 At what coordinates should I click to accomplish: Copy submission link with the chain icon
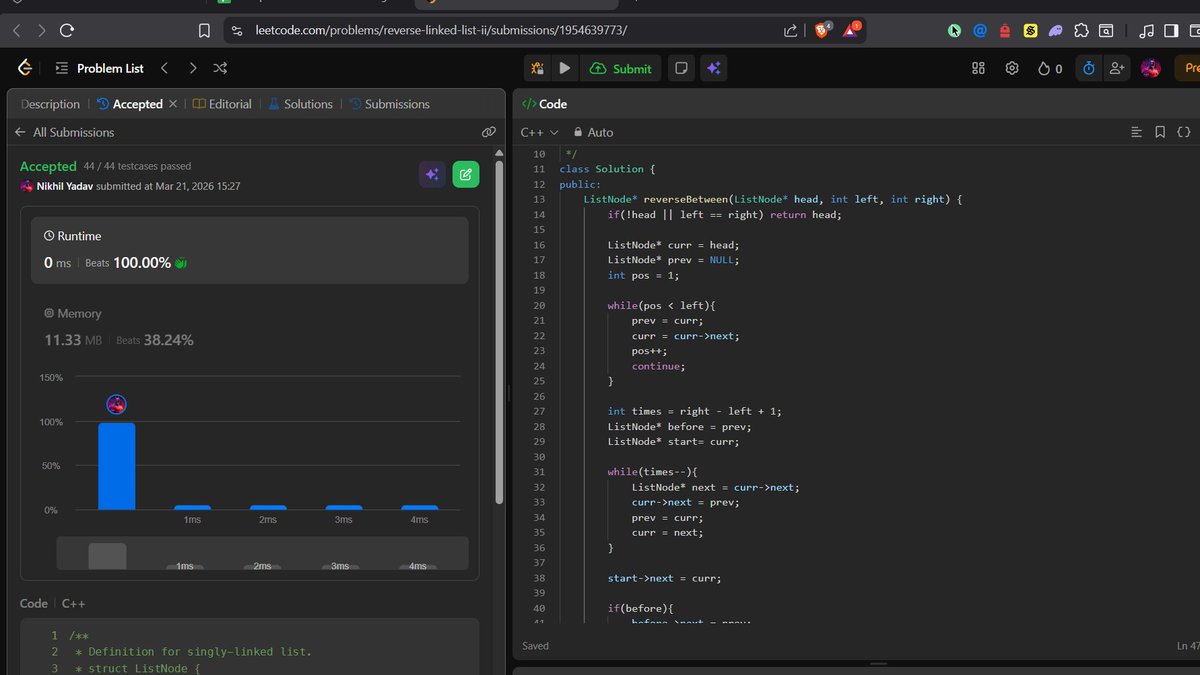click(489, 131)
